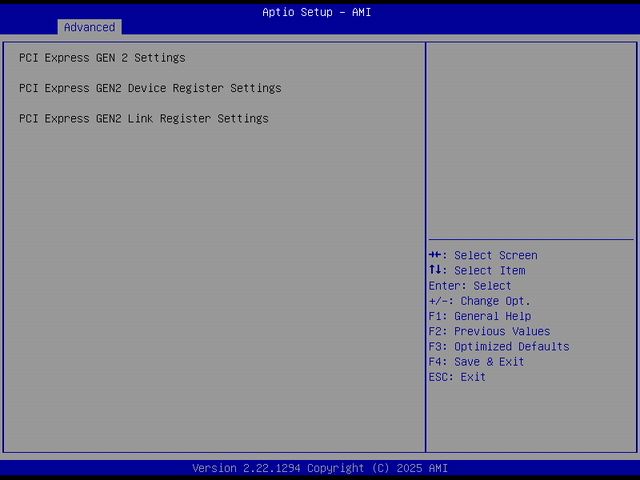The height and width of the screenshot is (480, 640).
Task: Click the F1: General Help line
Action: point(480,316)
